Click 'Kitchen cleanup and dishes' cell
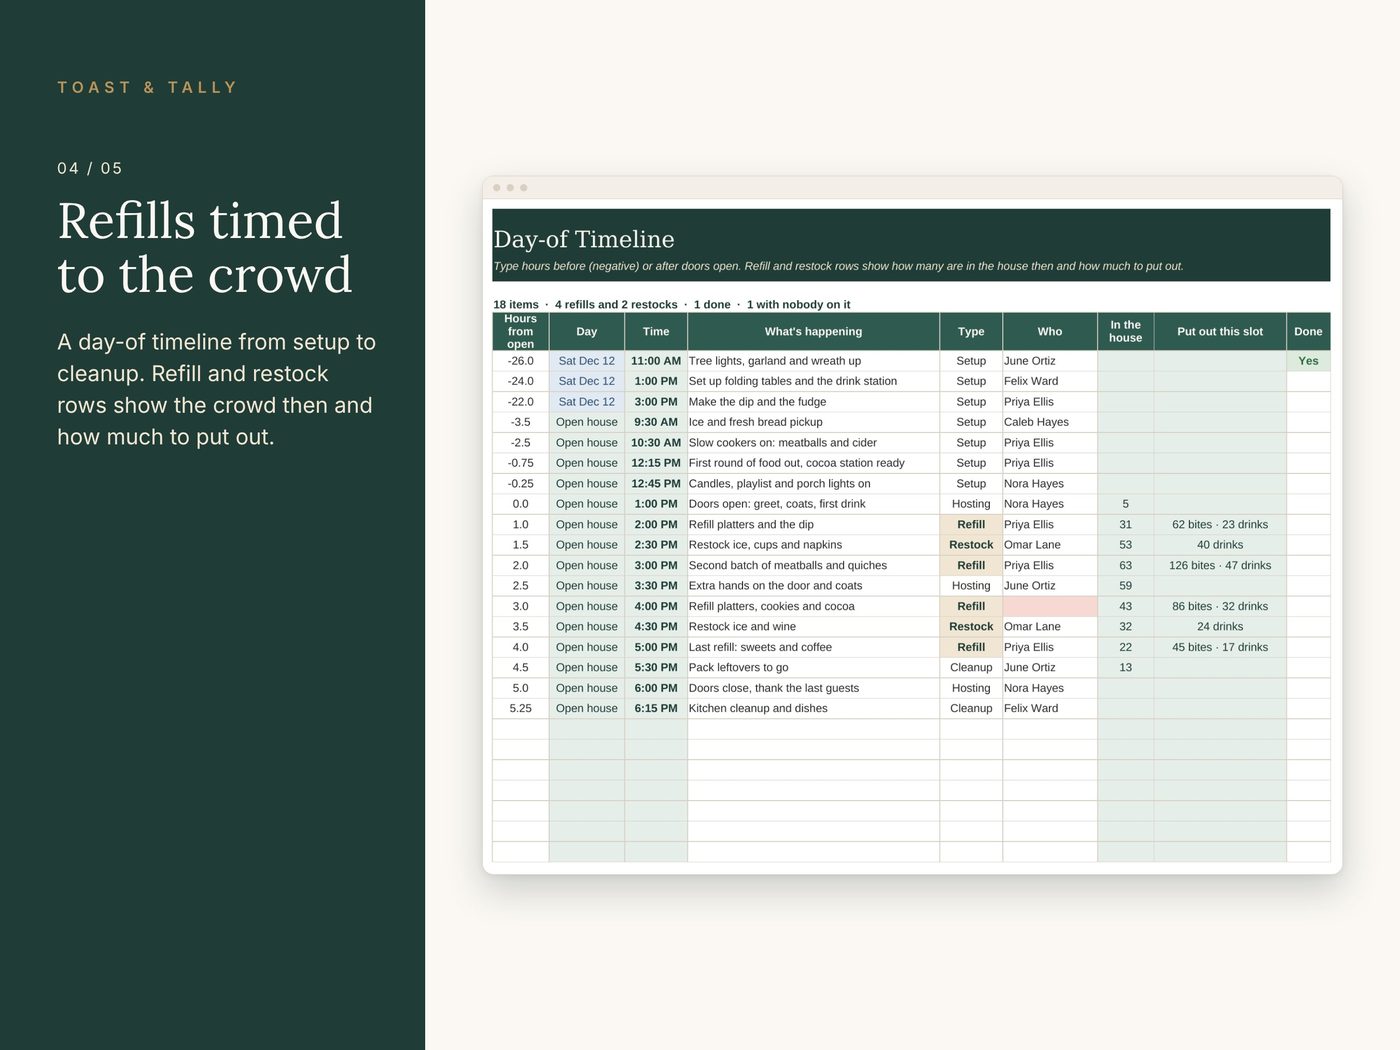 pyautogui.click(x=813, y=709)
